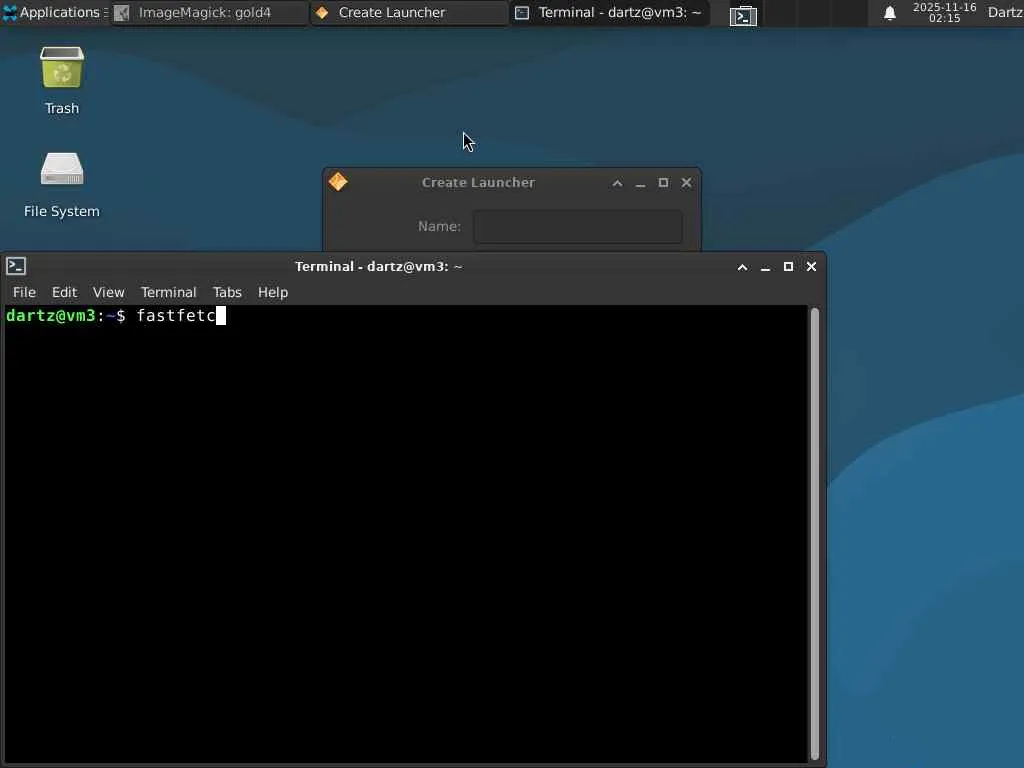This screenshot has width=1024, height=768.
Task: Click the Name input field in Create Launcher
Action: click(x=577, y=226)
